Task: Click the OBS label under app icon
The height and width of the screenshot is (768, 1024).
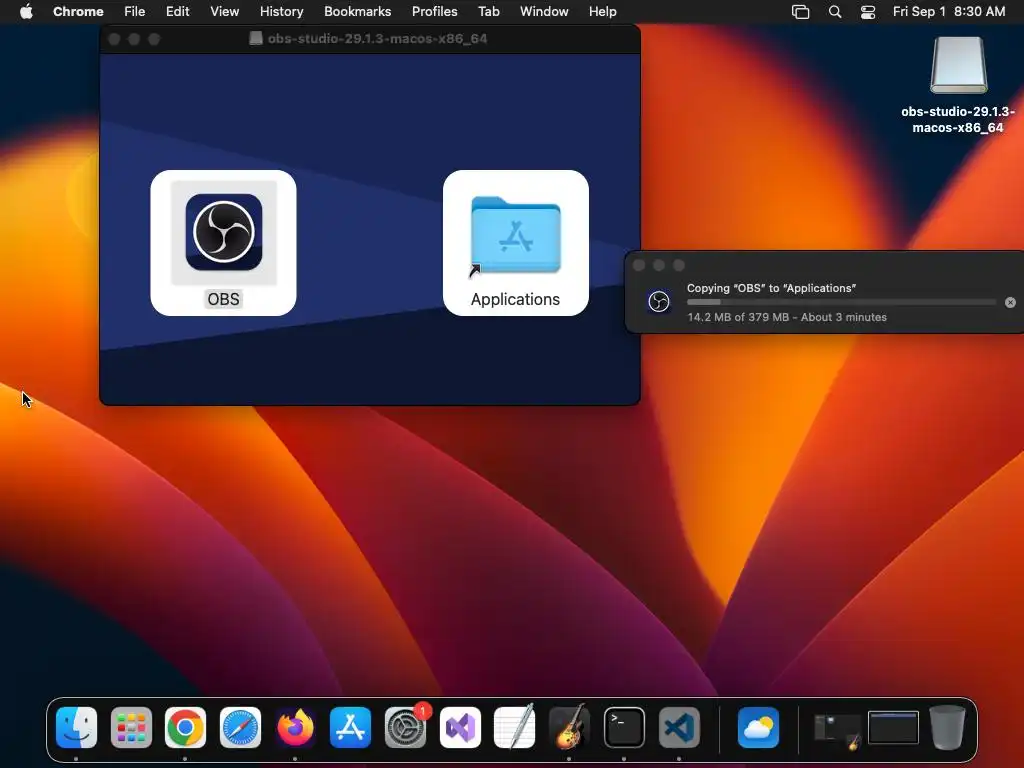Action: [x=223, y=299]
